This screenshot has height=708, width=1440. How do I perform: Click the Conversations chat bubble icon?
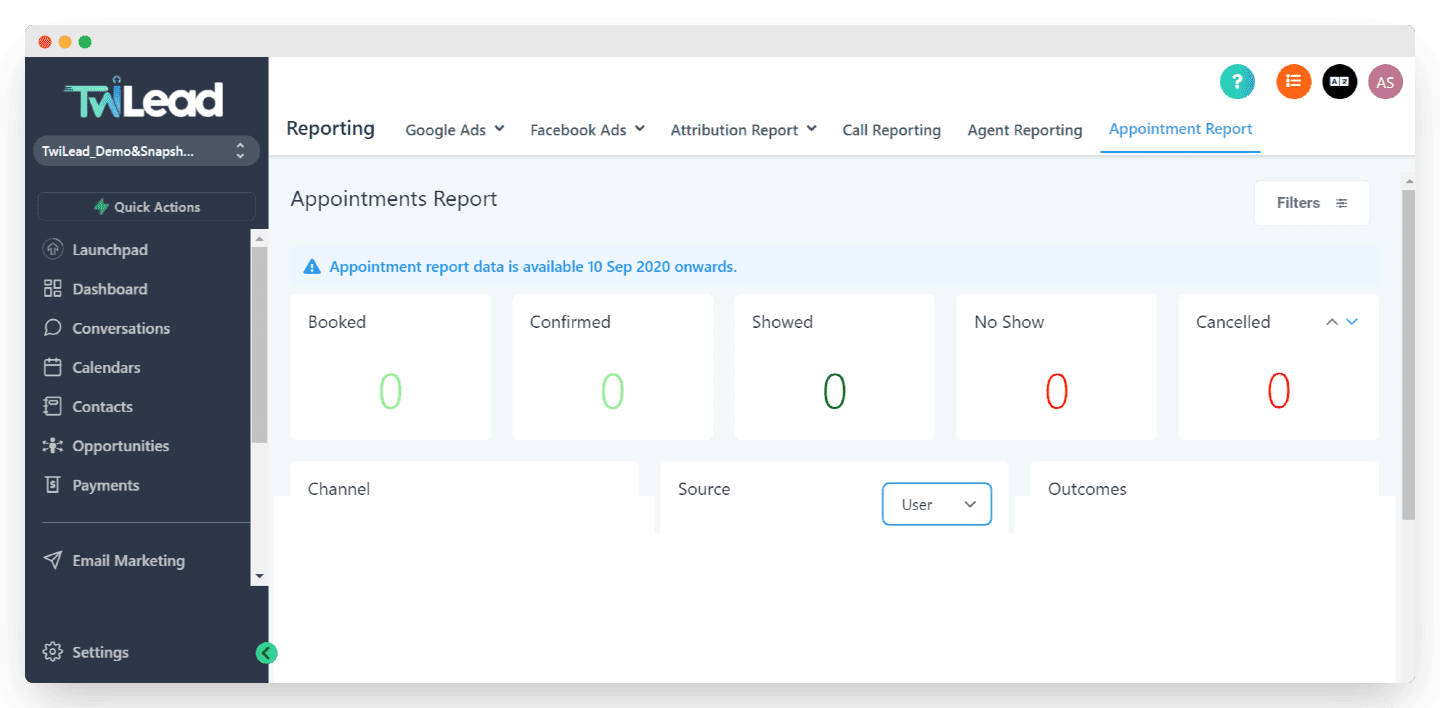(53, 328)
